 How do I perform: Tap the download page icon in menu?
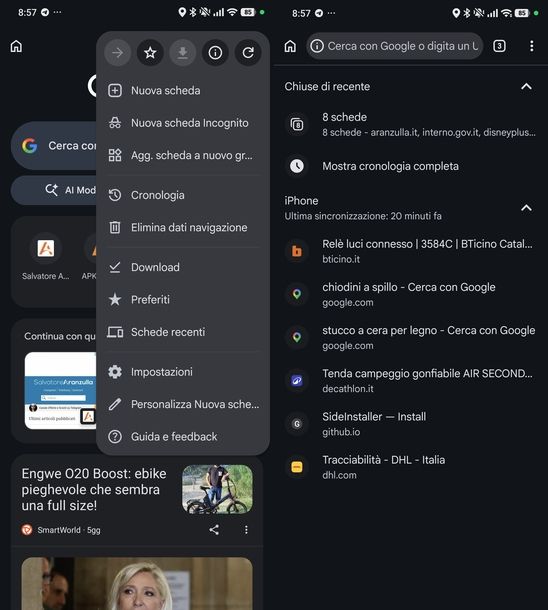click(182, 53)
